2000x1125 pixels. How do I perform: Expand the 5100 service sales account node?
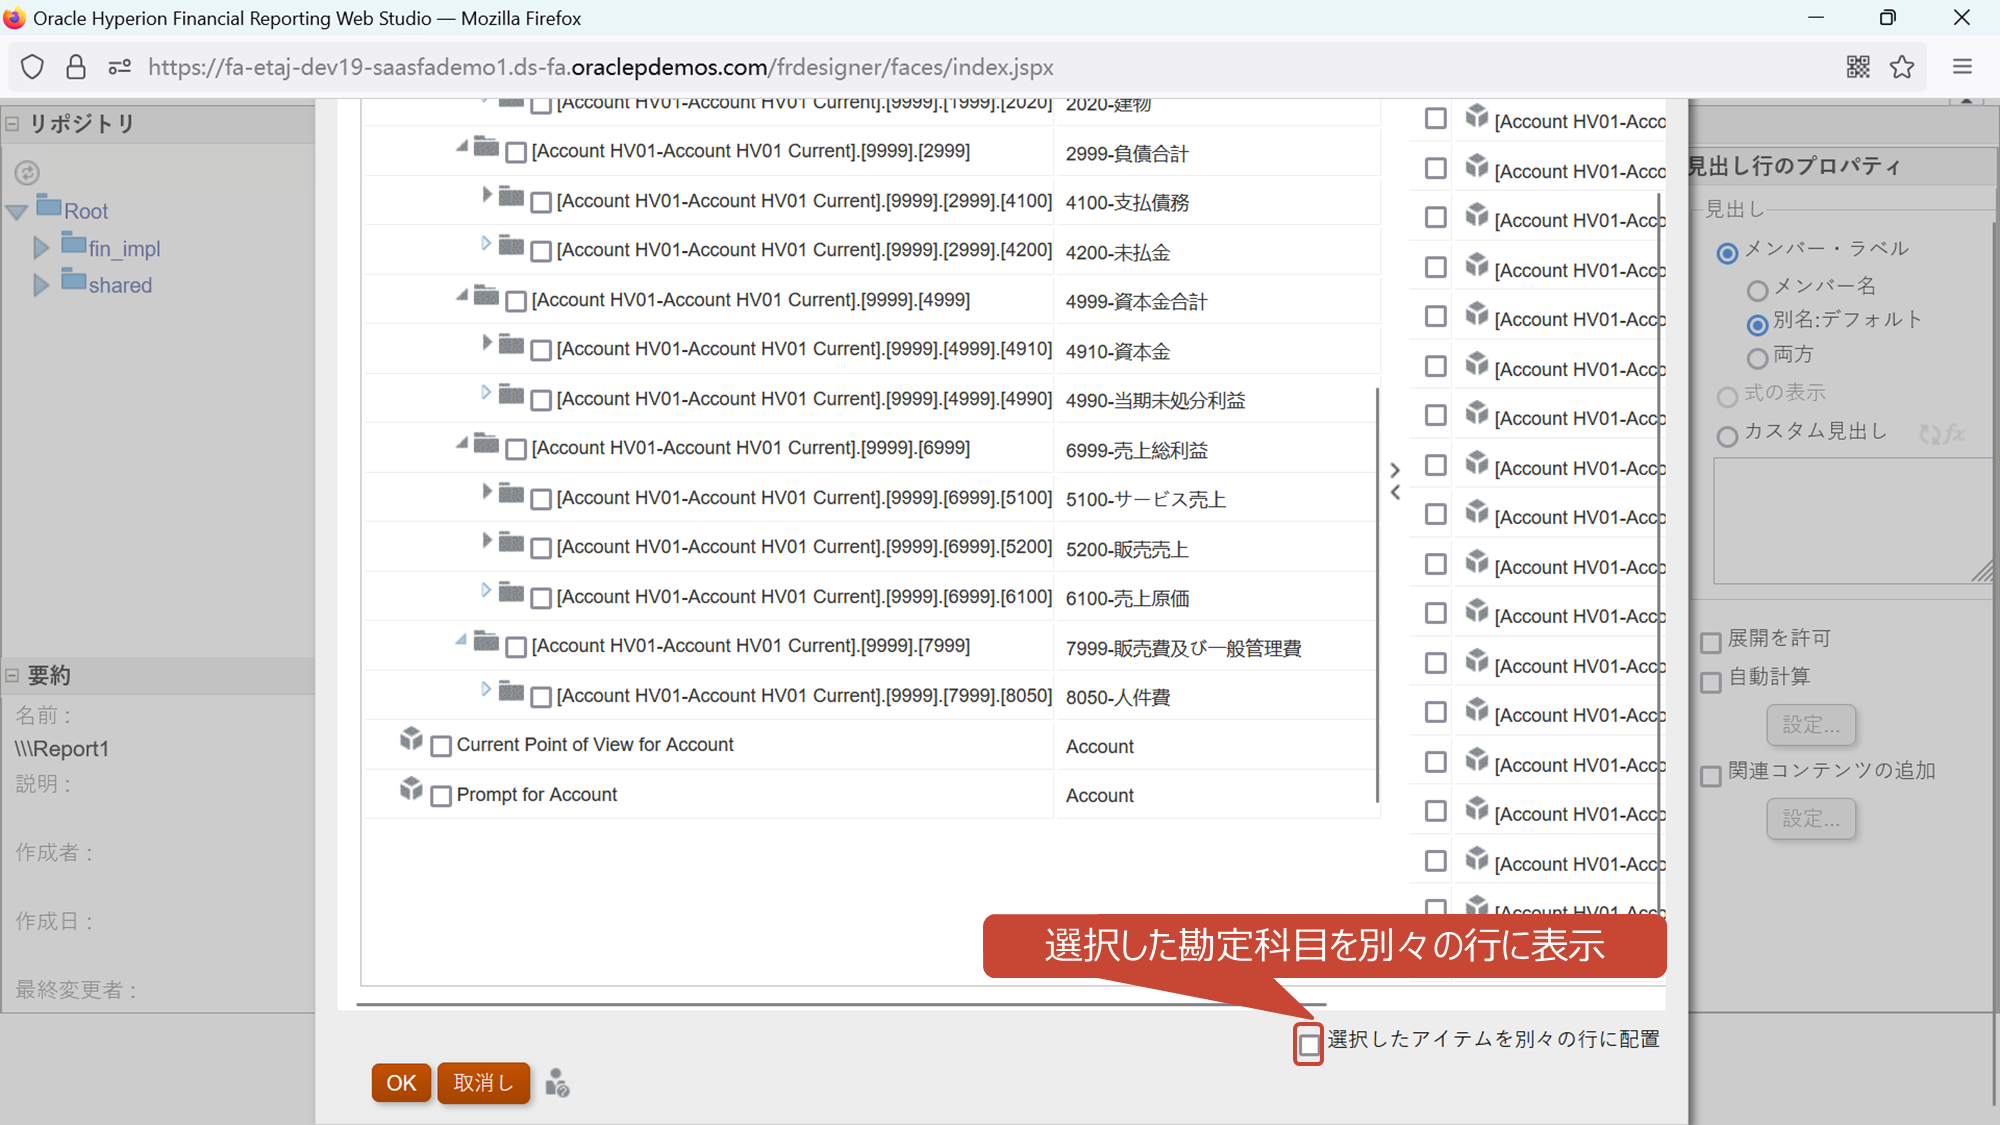click(486, 491)
